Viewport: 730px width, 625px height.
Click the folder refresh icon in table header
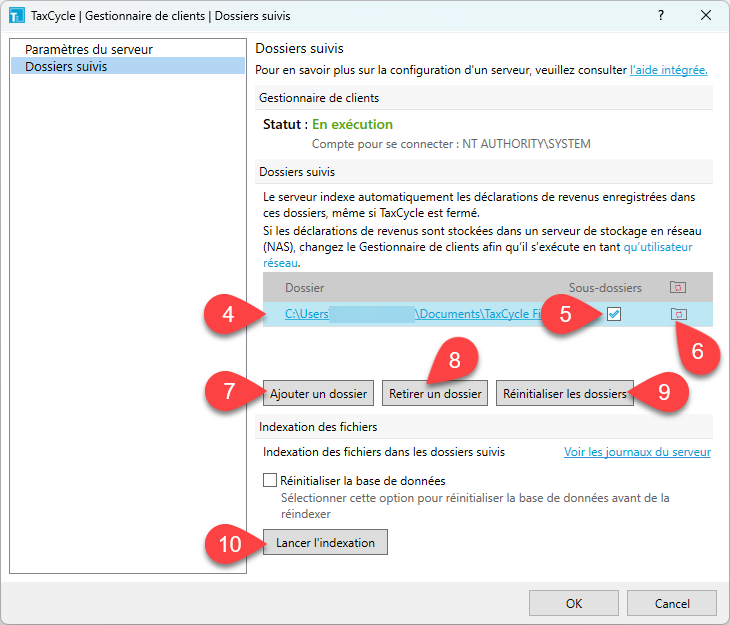pos(678,287)
